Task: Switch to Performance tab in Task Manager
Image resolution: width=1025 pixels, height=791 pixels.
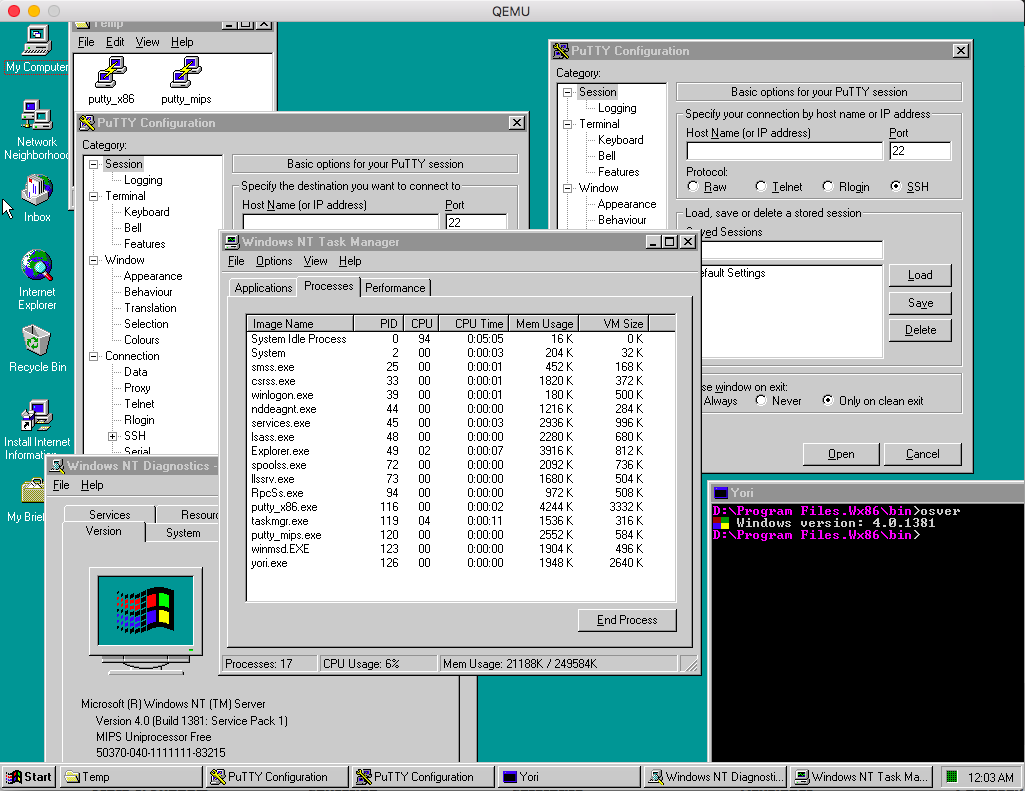Action: tap(395, 288)
